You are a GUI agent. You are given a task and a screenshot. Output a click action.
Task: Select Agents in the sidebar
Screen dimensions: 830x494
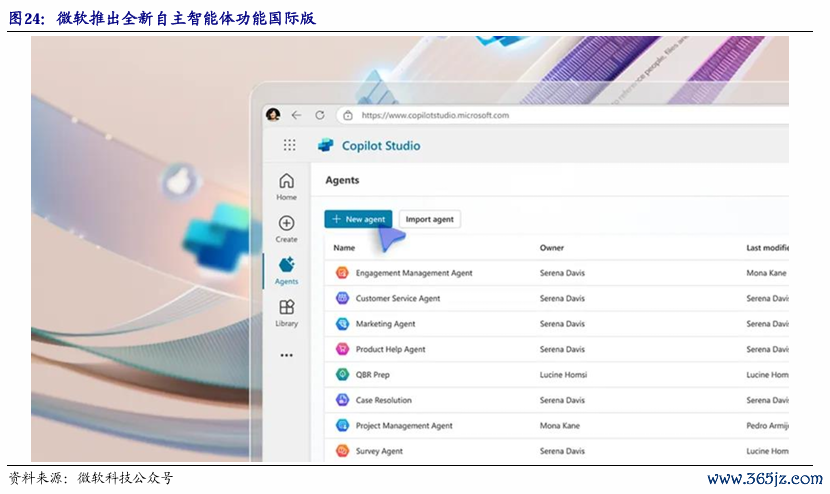click(x=286, y=271)
